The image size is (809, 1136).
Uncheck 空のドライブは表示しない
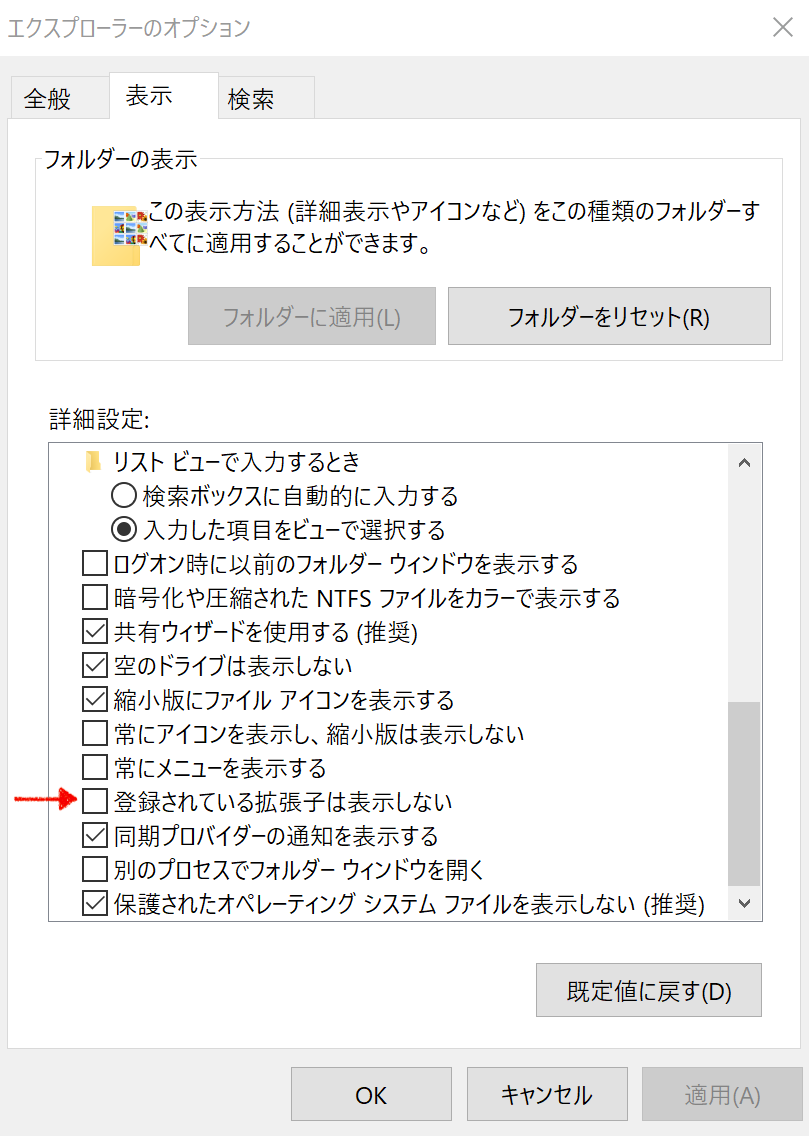click(x=95, y=665)
